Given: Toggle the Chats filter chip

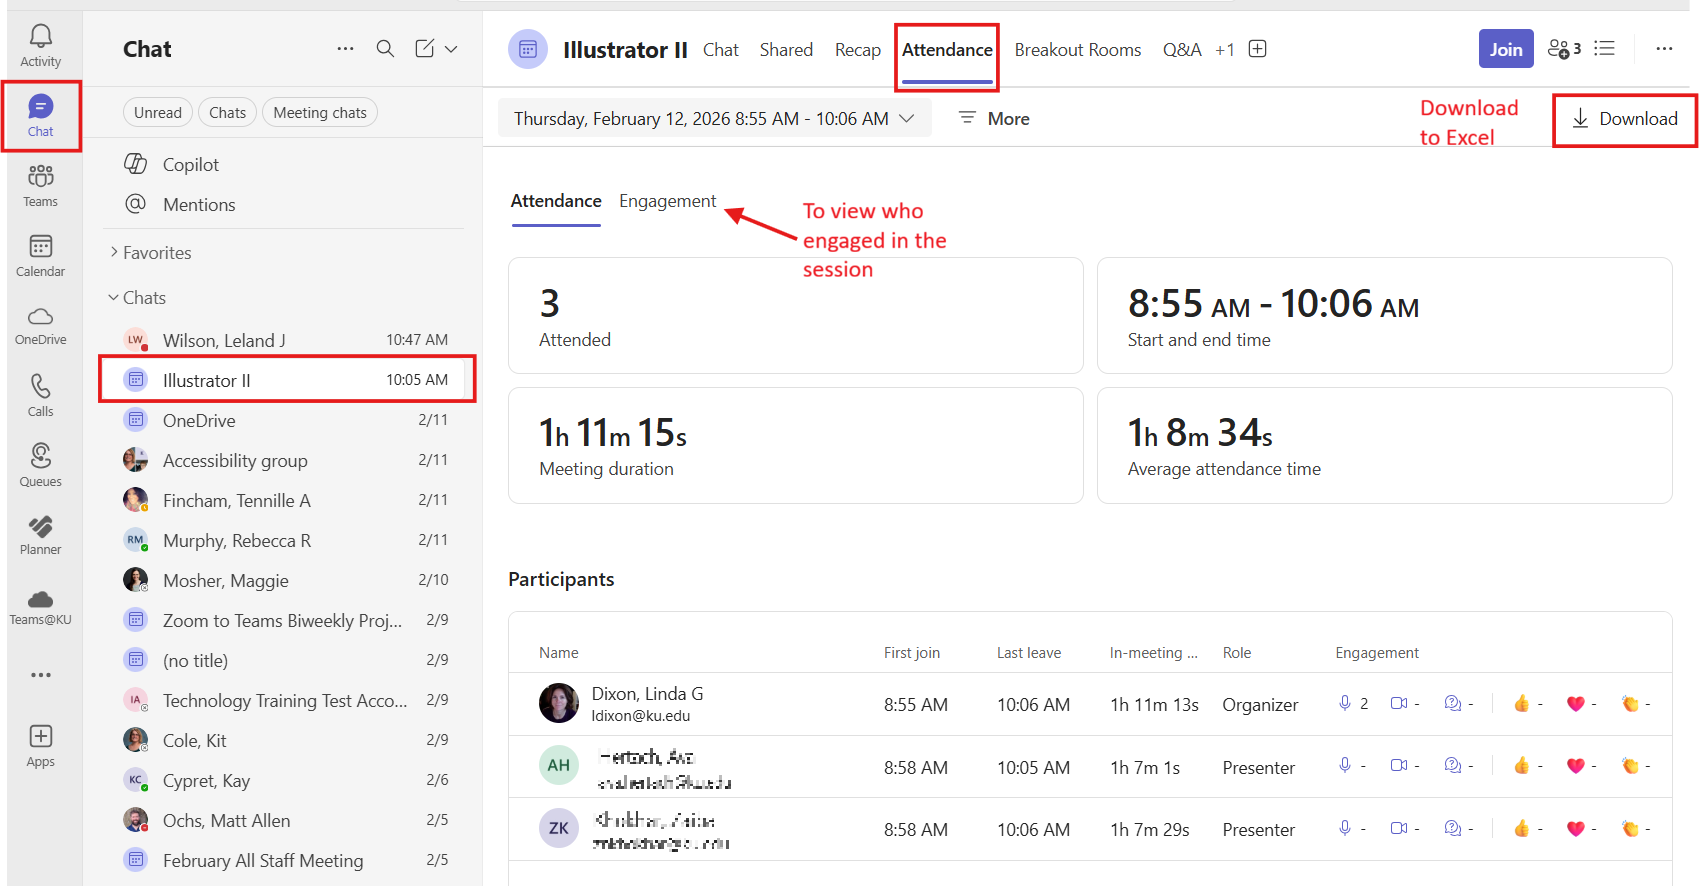Looking at the screenshot, I should (x=227, y=113).
